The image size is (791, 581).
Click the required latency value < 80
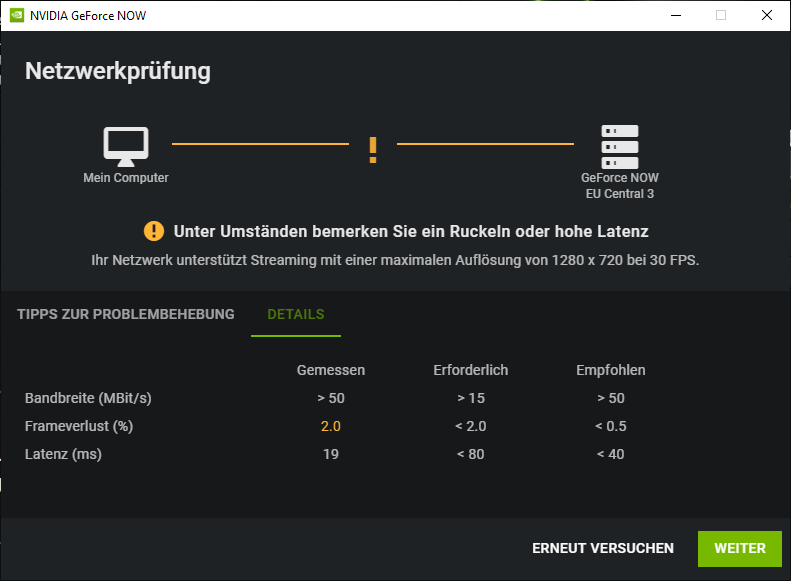pos(471,454)
